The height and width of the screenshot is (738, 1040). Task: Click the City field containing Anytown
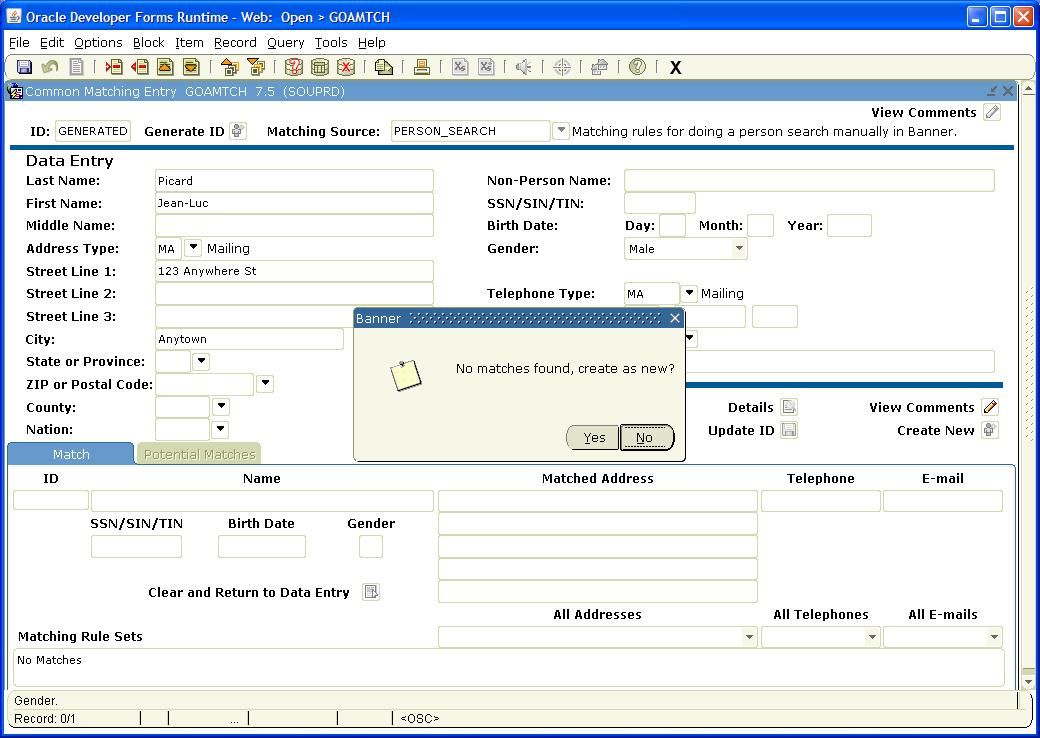(x=249, y=339)
